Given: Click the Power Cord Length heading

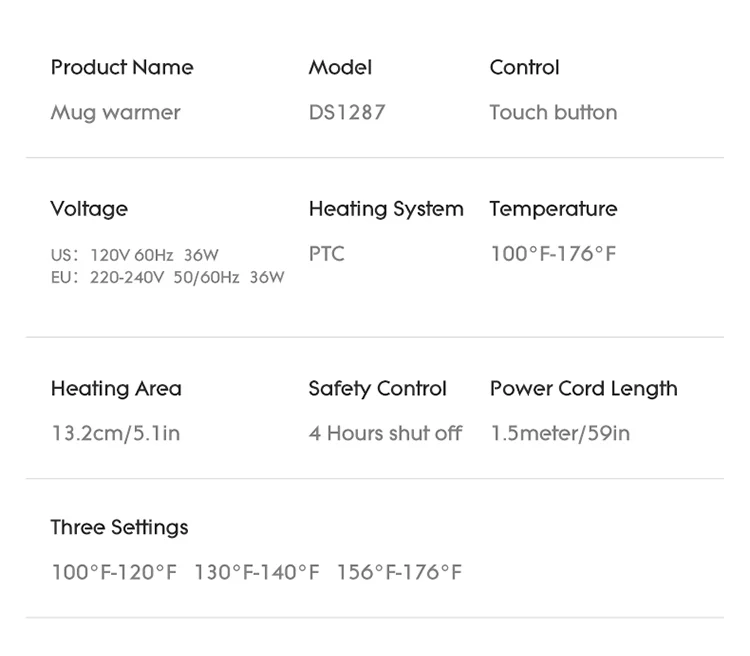Looking at the screenshot, I should pos(584,389).
